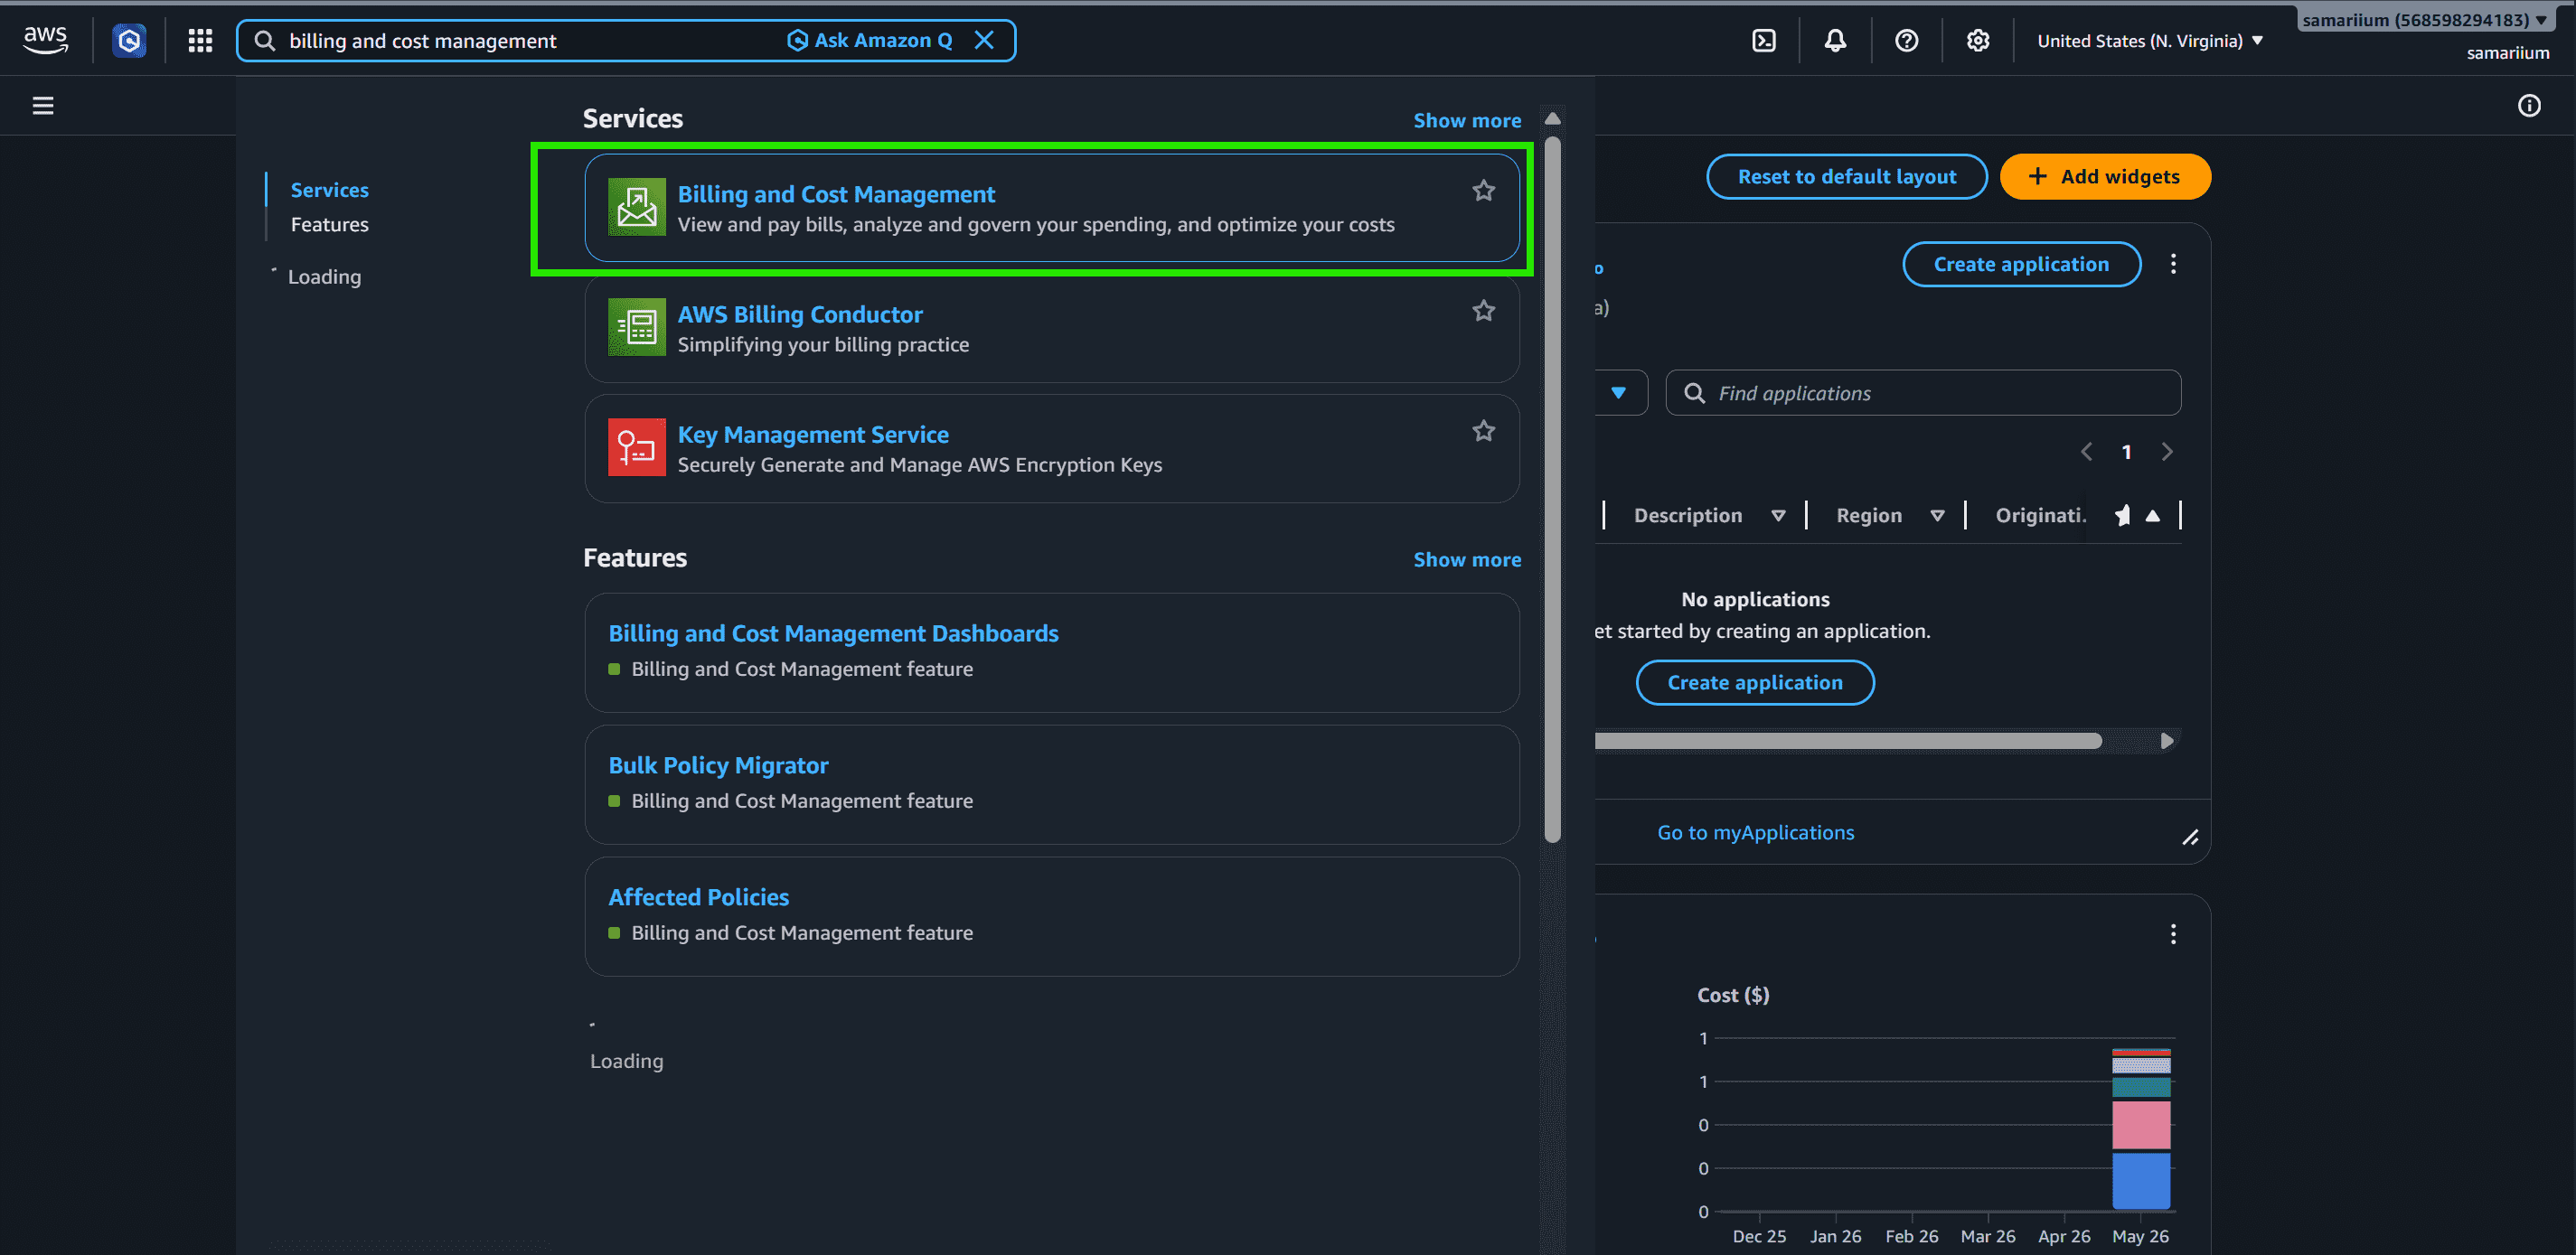2576x1255 pixels.
Task: Click the search magnifier icon in the top search bar
Action: 264,41
